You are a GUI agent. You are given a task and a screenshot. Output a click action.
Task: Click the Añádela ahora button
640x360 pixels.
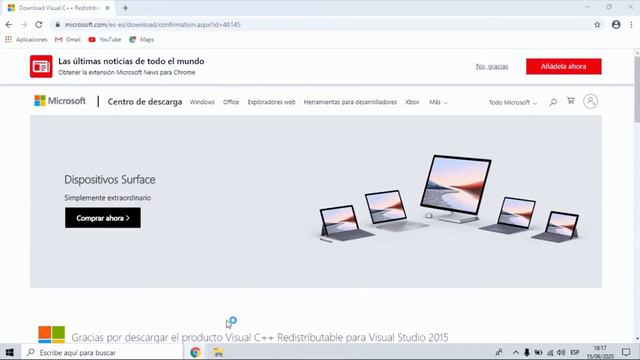pos(563,66)
